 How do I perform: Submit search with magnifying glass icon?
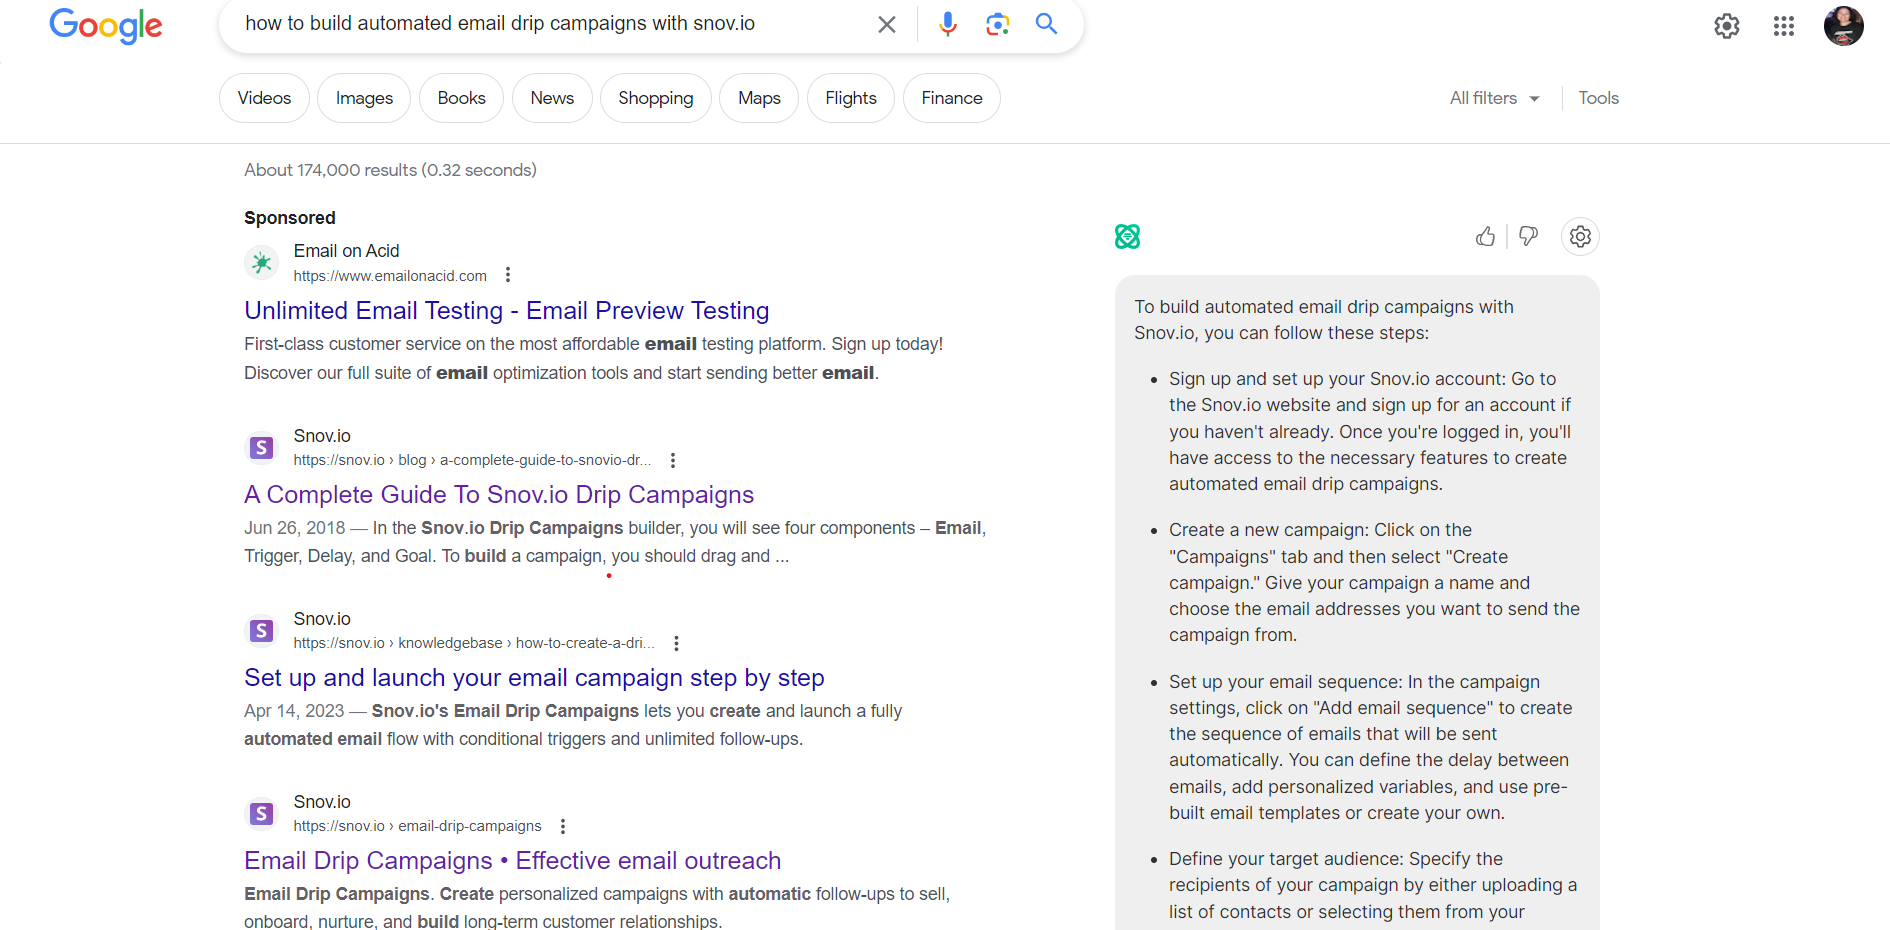click(x=1046, y=24)
